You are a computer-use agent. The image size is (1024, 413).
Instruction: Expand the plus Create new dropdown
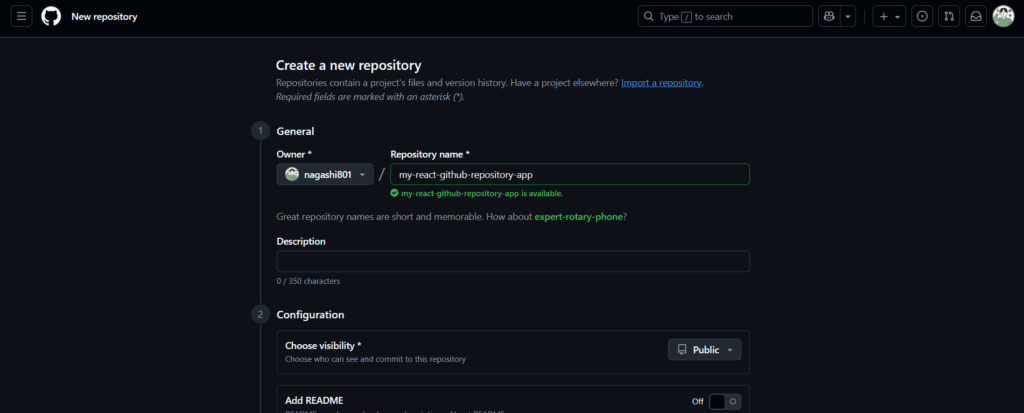coord(889,17)
